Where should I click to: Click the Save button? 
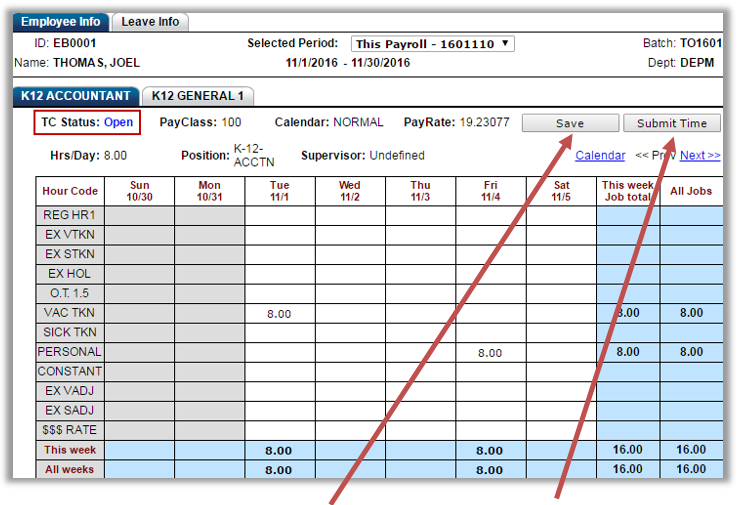tap(570, 123)
